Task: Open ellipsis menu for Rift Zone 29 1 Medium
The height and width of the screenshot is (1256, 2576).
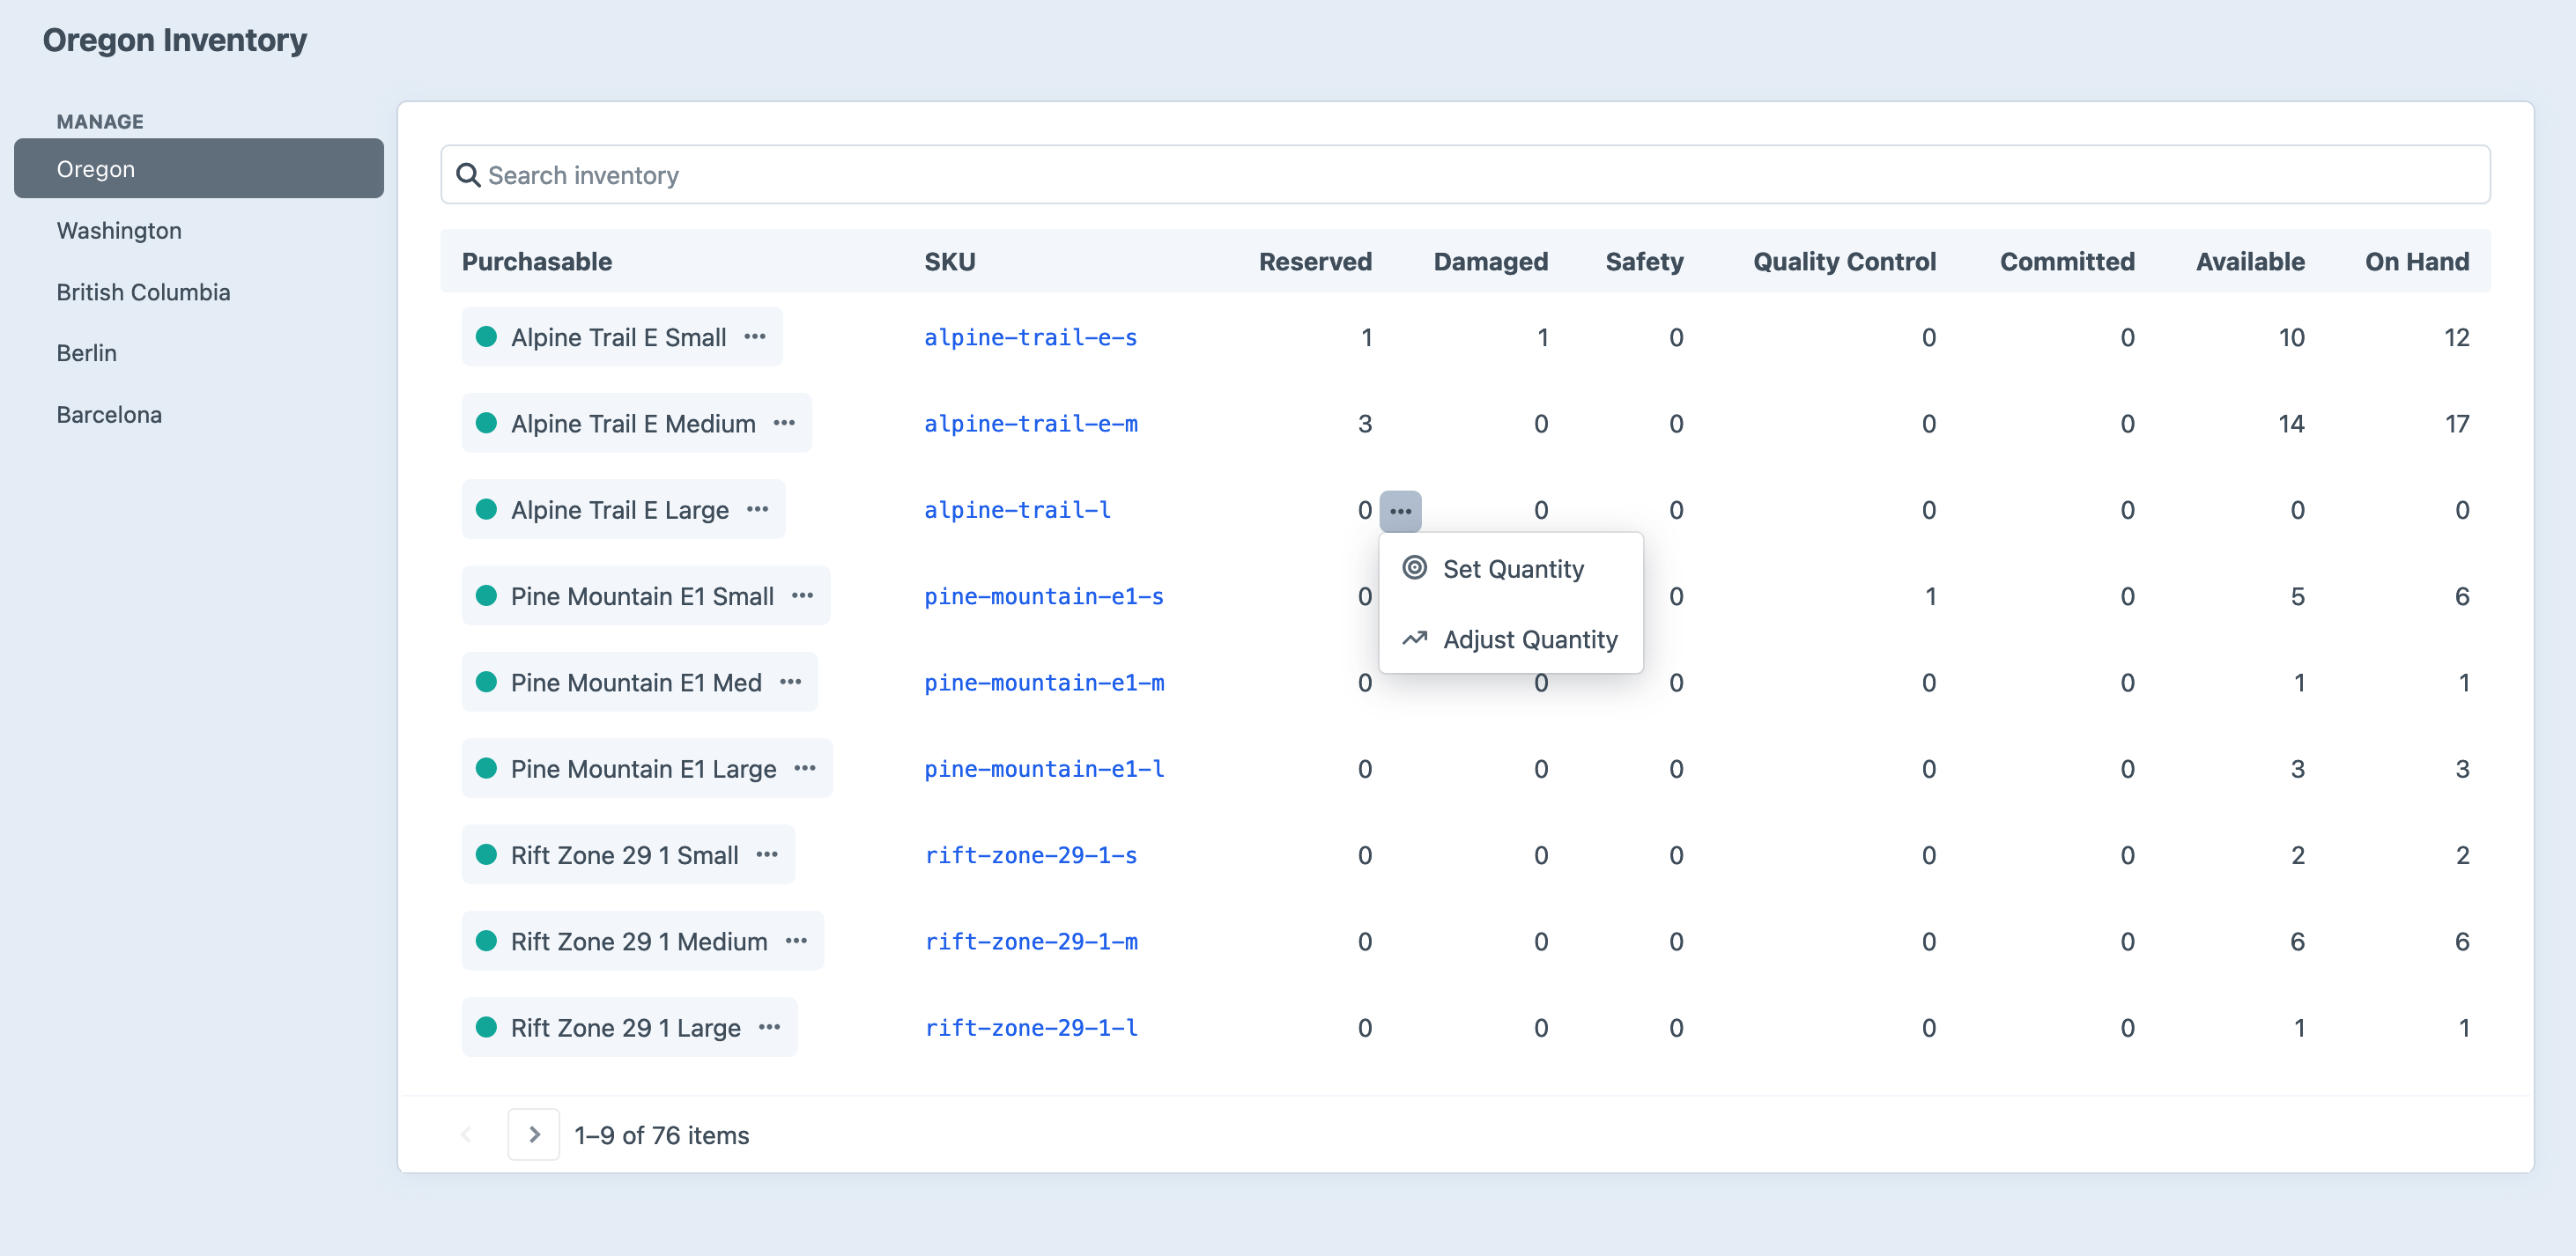Action: click(x=796, y=941)
